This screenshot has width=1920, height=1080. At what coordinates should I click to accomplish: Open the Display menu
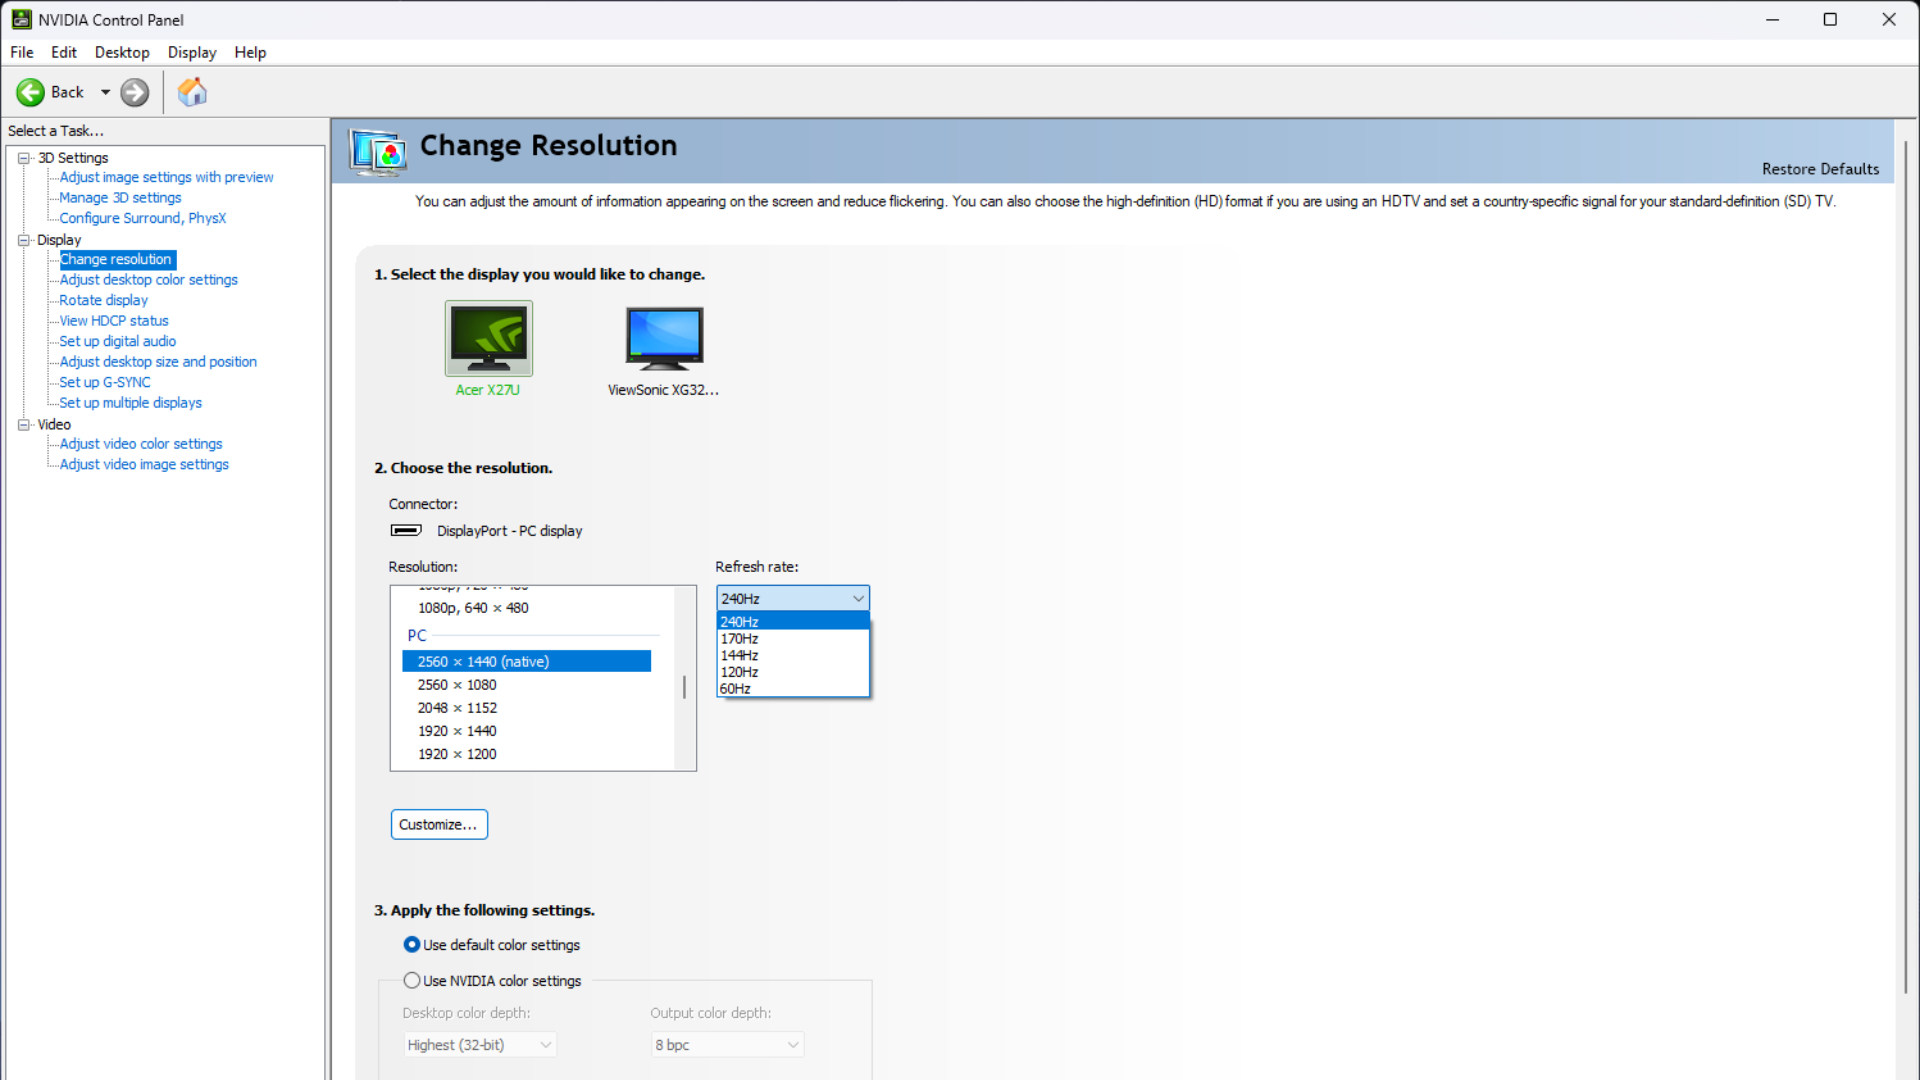(191, 52)
